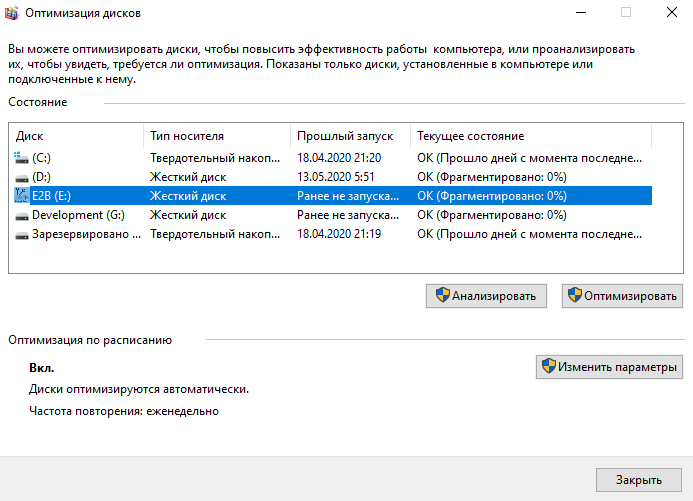This screenshot has height=501, width=693.
Task: Select the (C:) drive icon
Action: (x=21, y=158)
